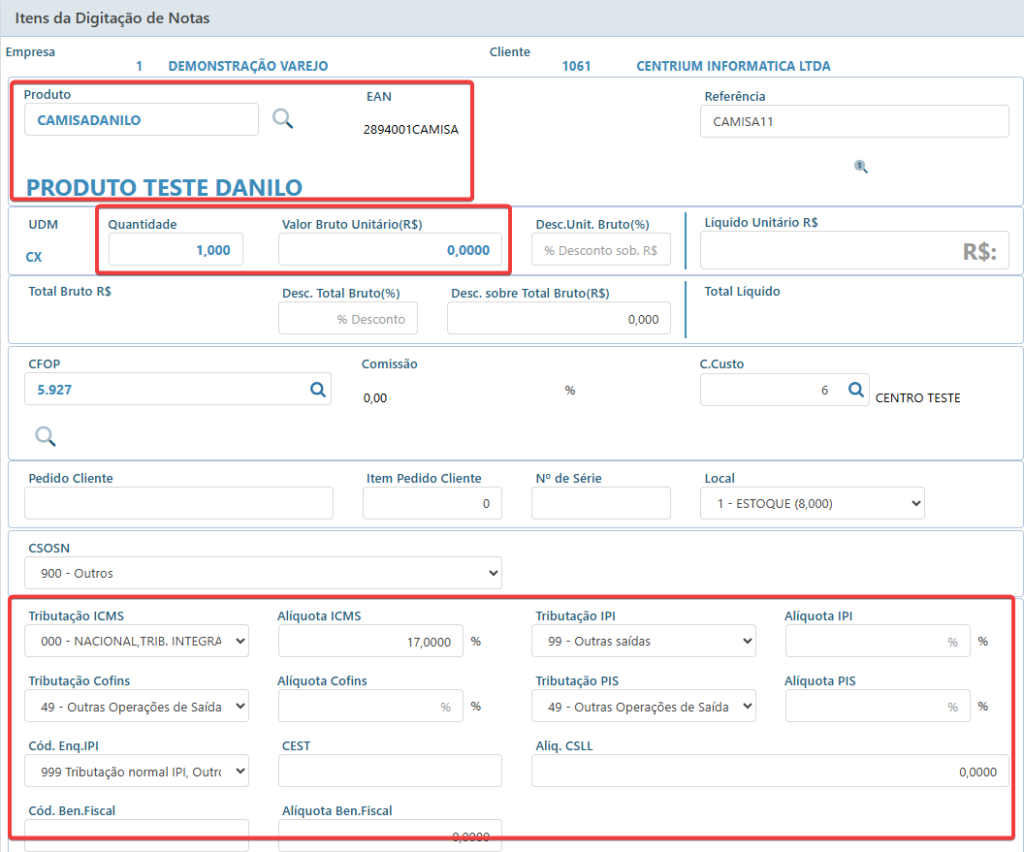The height and width of the screenshot is (852, 1024).
Task: Click the small search icon under Referência
Action: [x=861, y=166]
